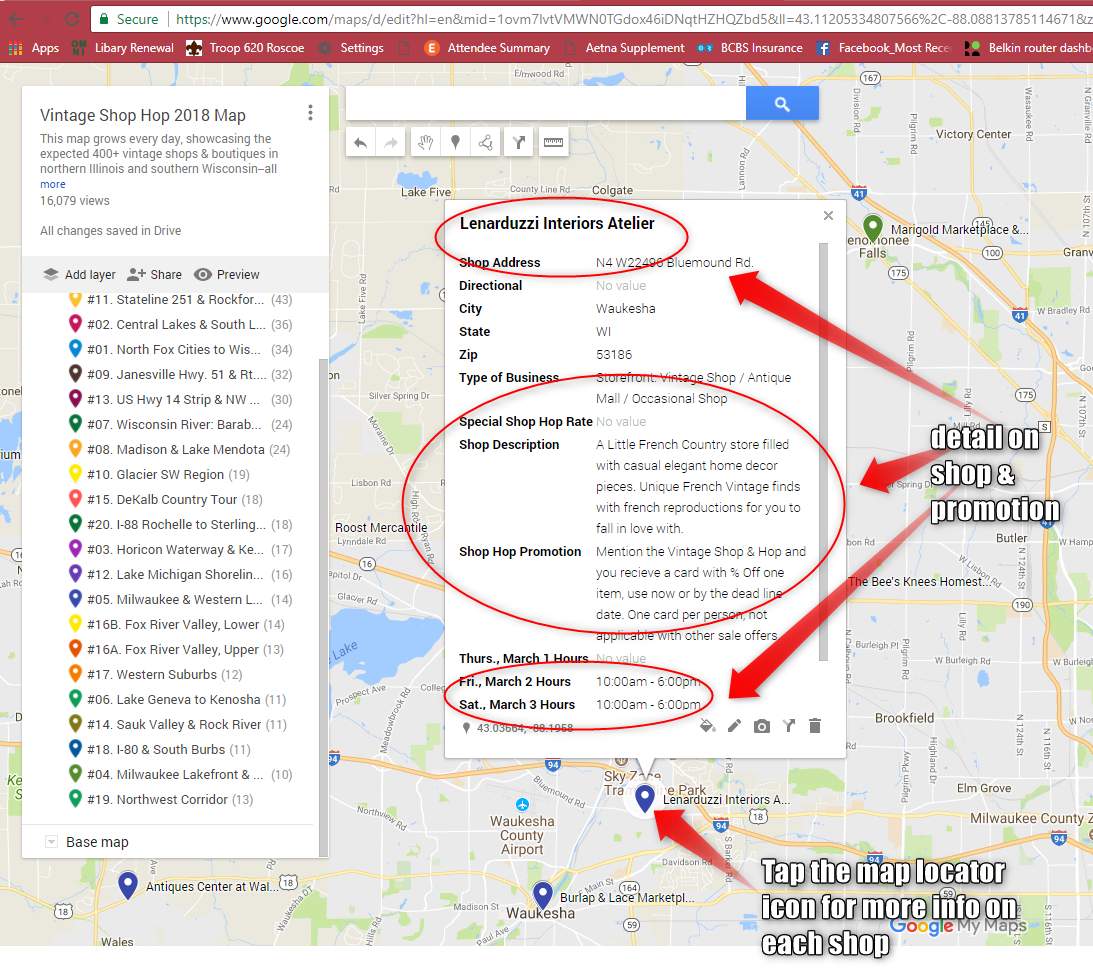This screenshot has height=978, width=1093.
Task: Close the Lenarduzzi Interiors info window
Action: tap(828, 215)
